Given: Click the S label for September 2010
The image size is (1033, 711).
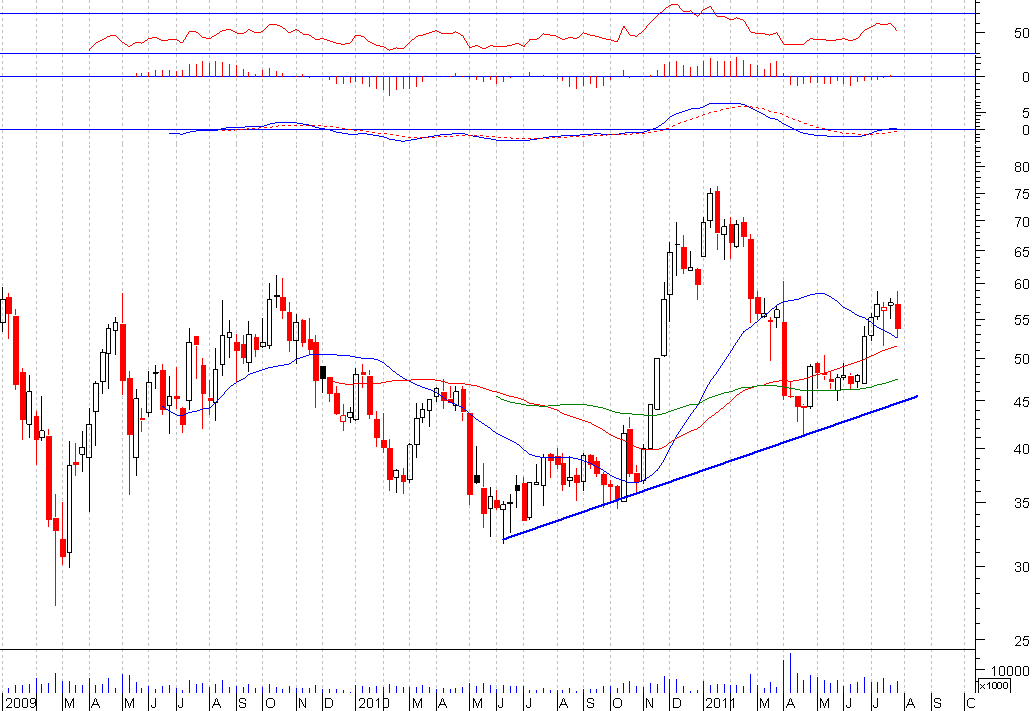Looking at the screenshot, I should click(590, 703).
